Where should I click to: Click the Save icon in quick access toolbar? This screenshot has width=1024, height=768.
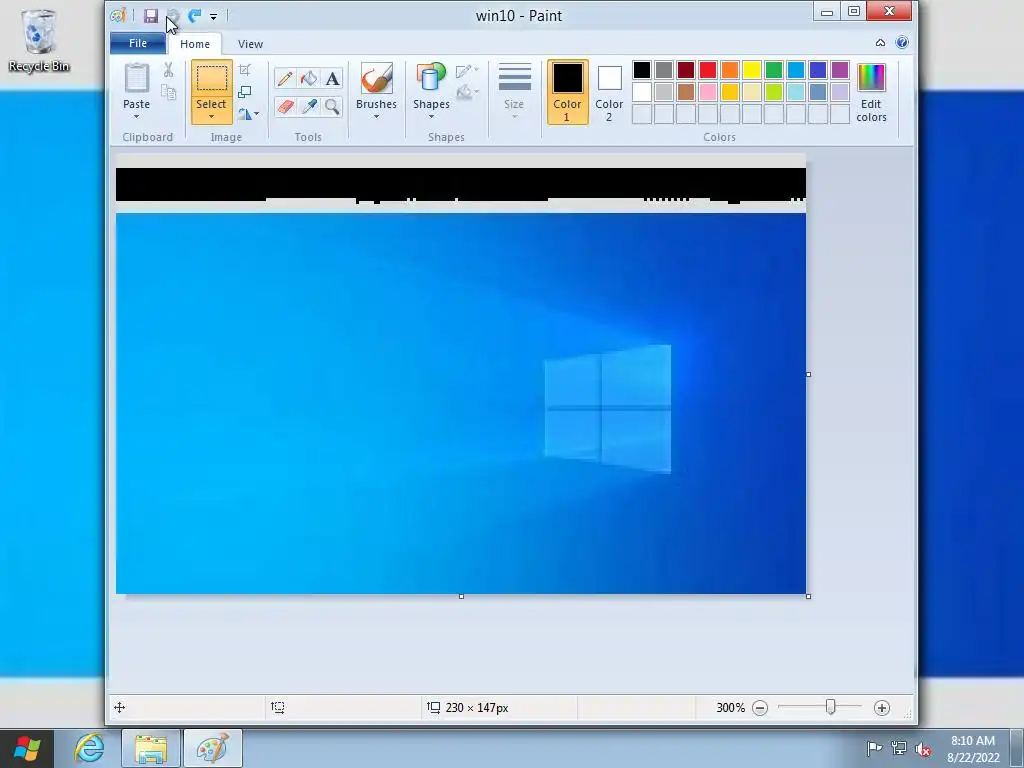click(151, 16)
